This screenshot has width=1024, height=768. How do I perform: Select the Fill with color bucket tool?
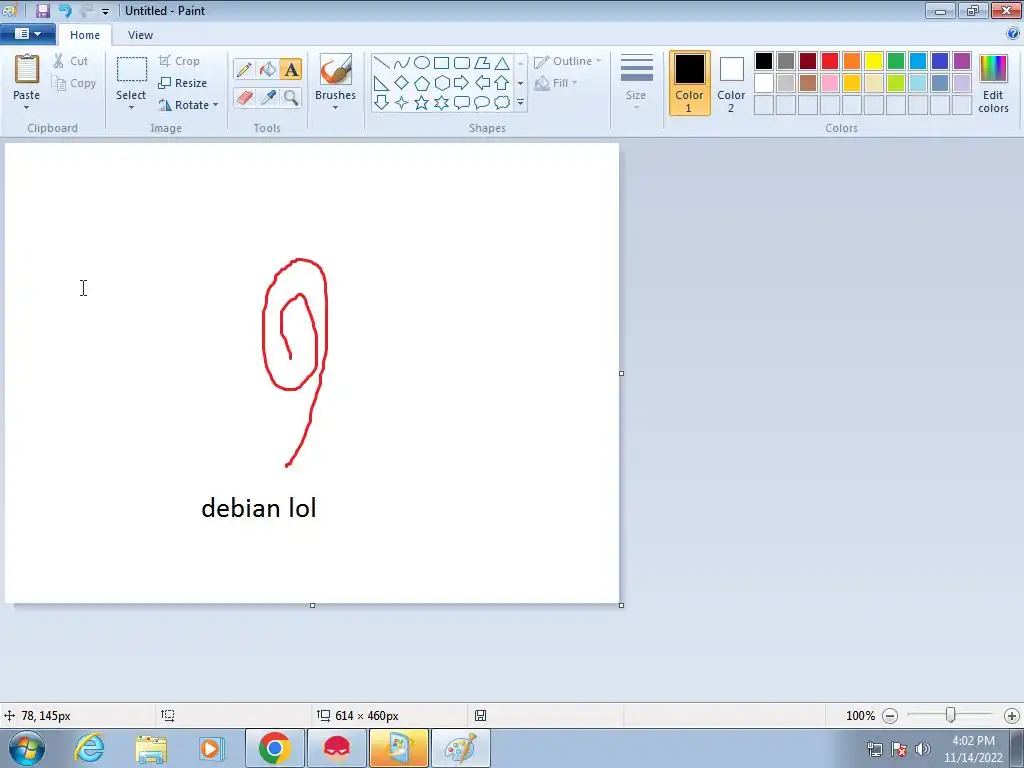pyautogui.click(x=268, y=70)
